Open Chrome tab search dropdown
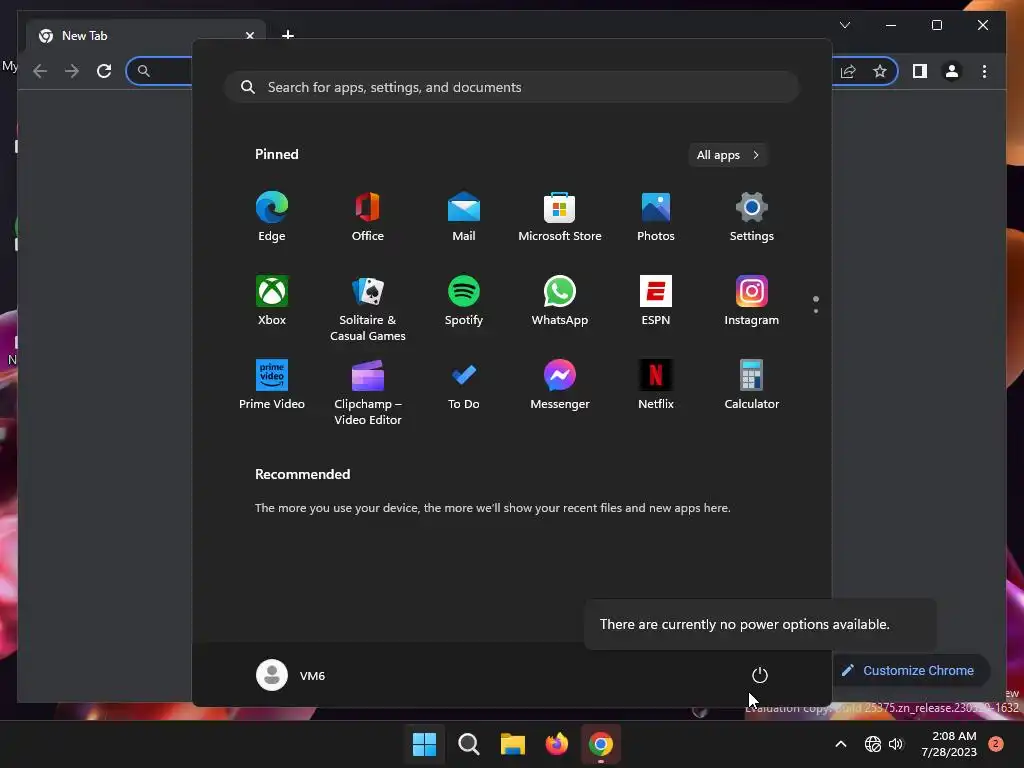 845,25
